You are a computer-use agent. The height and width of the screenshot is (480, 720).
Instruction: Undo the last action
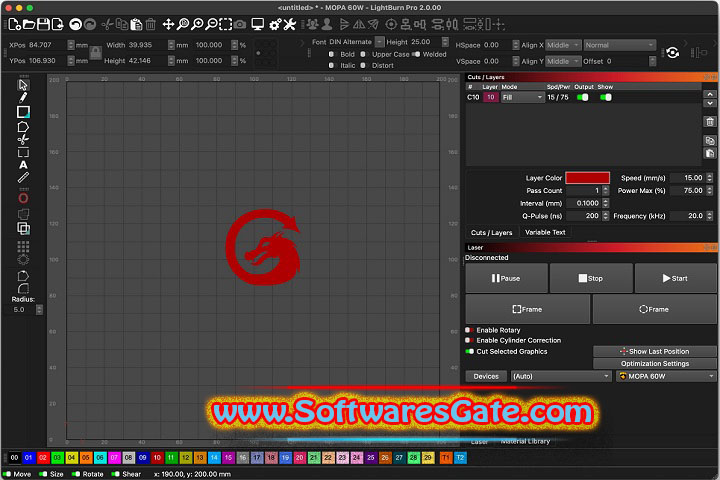75,24
